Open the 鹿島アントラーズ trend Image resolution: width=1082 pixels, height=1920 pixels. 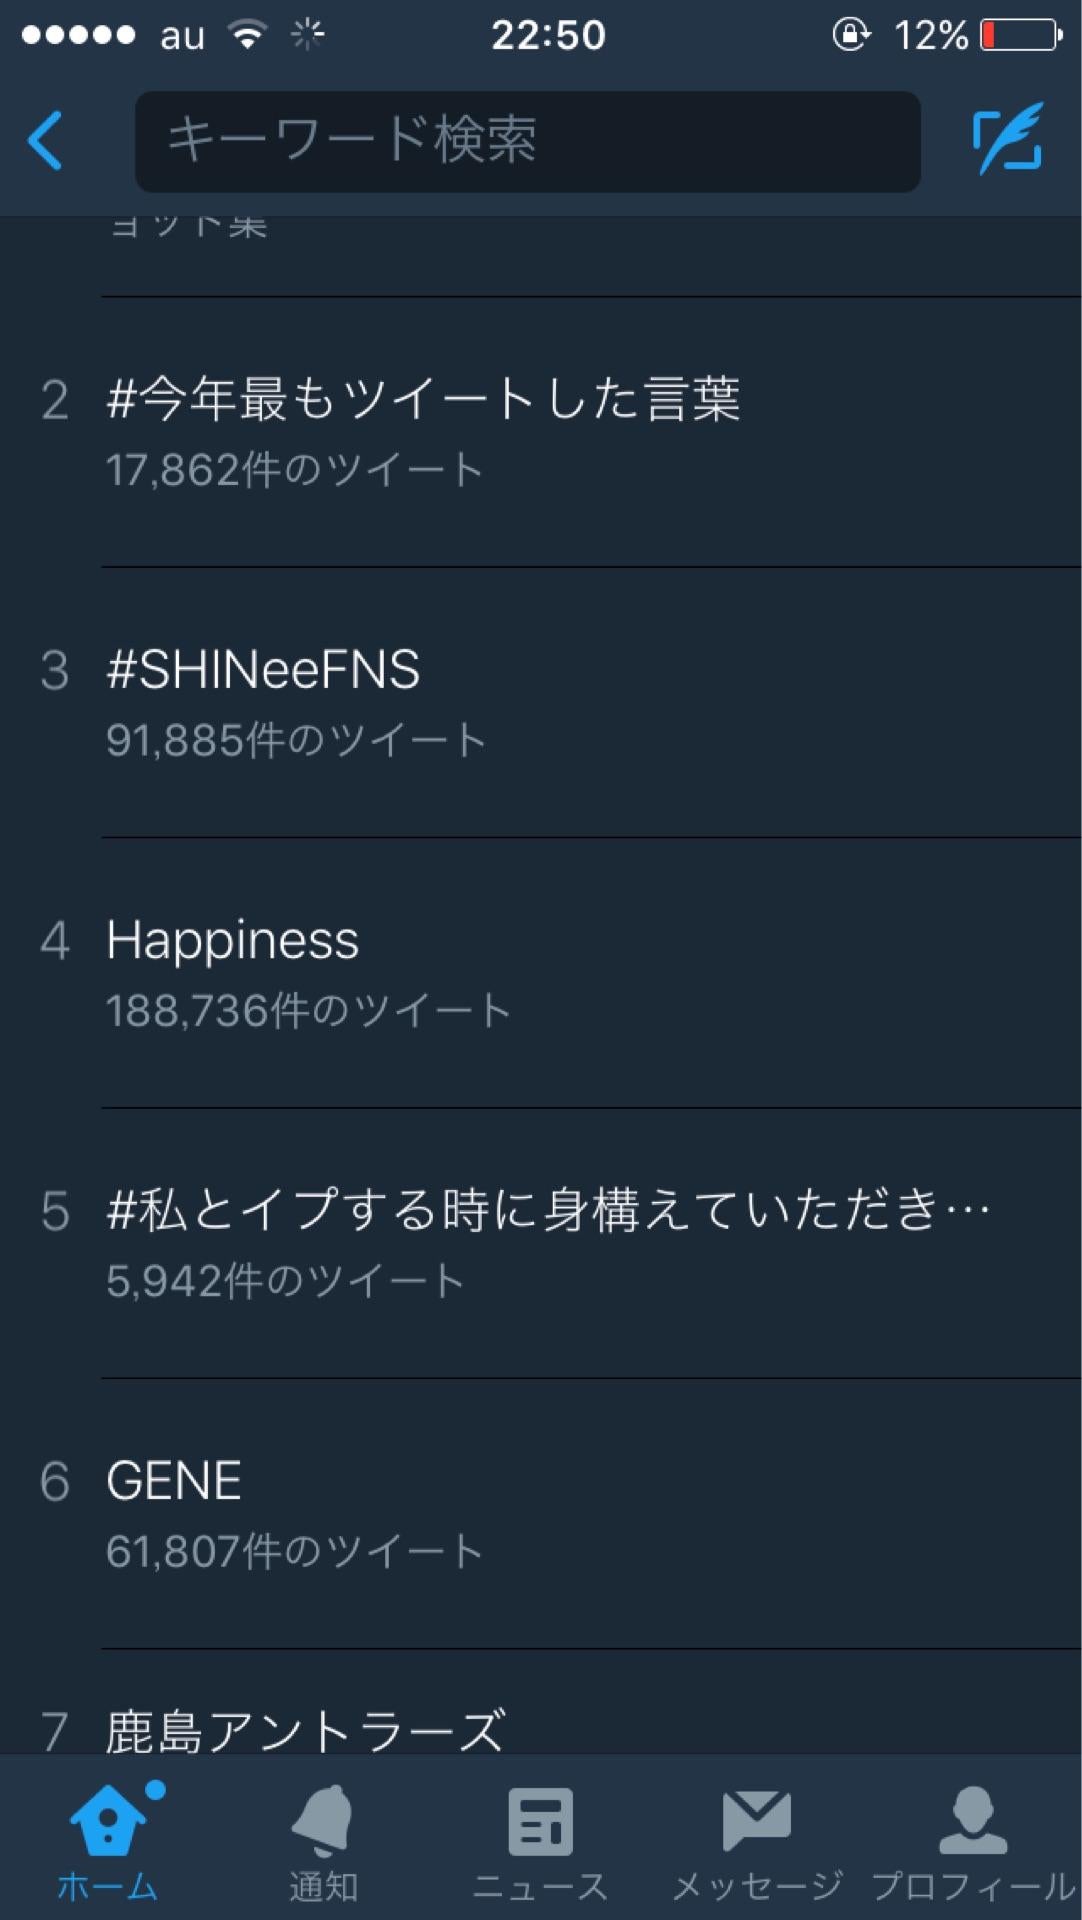click(x=305, y=1731)
